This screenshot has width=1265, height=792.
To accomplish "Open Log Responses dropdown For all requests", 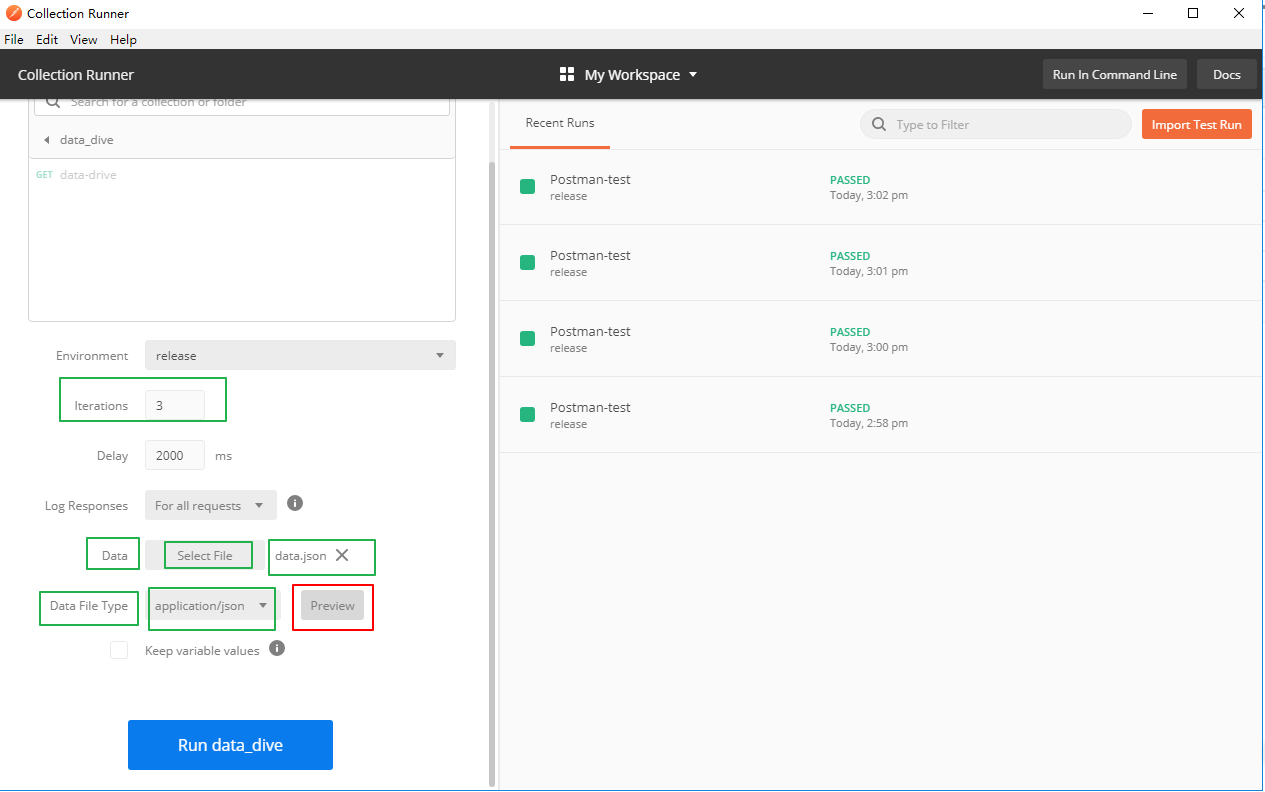I will click(x=211, y=505).
